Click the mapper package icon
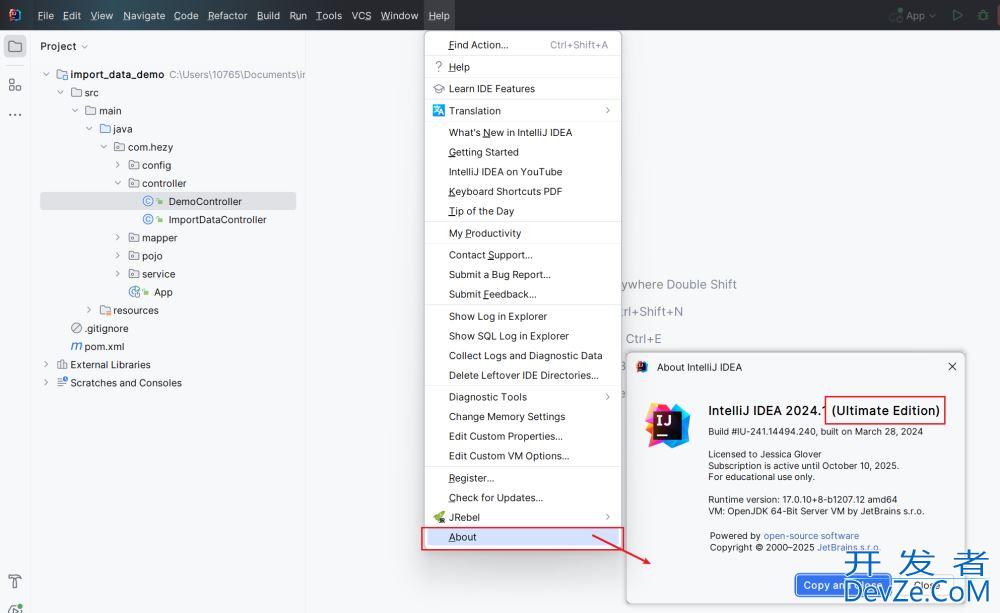Screen dimensions: 1000x613 134,238
